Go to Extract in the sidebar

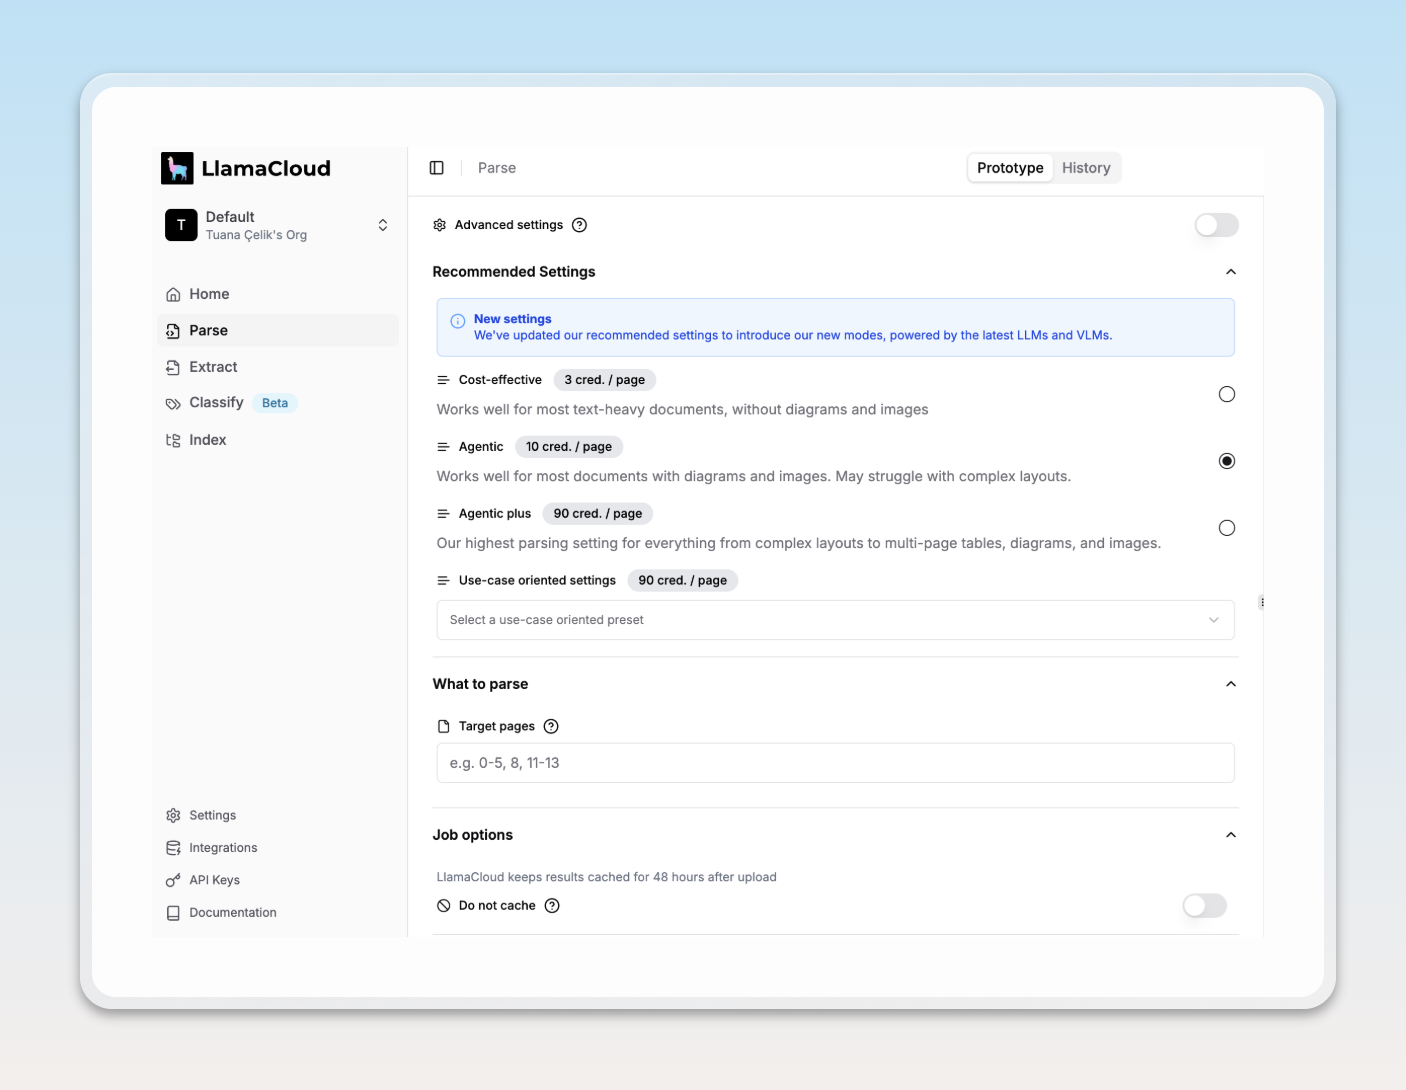tap(213, 367)
